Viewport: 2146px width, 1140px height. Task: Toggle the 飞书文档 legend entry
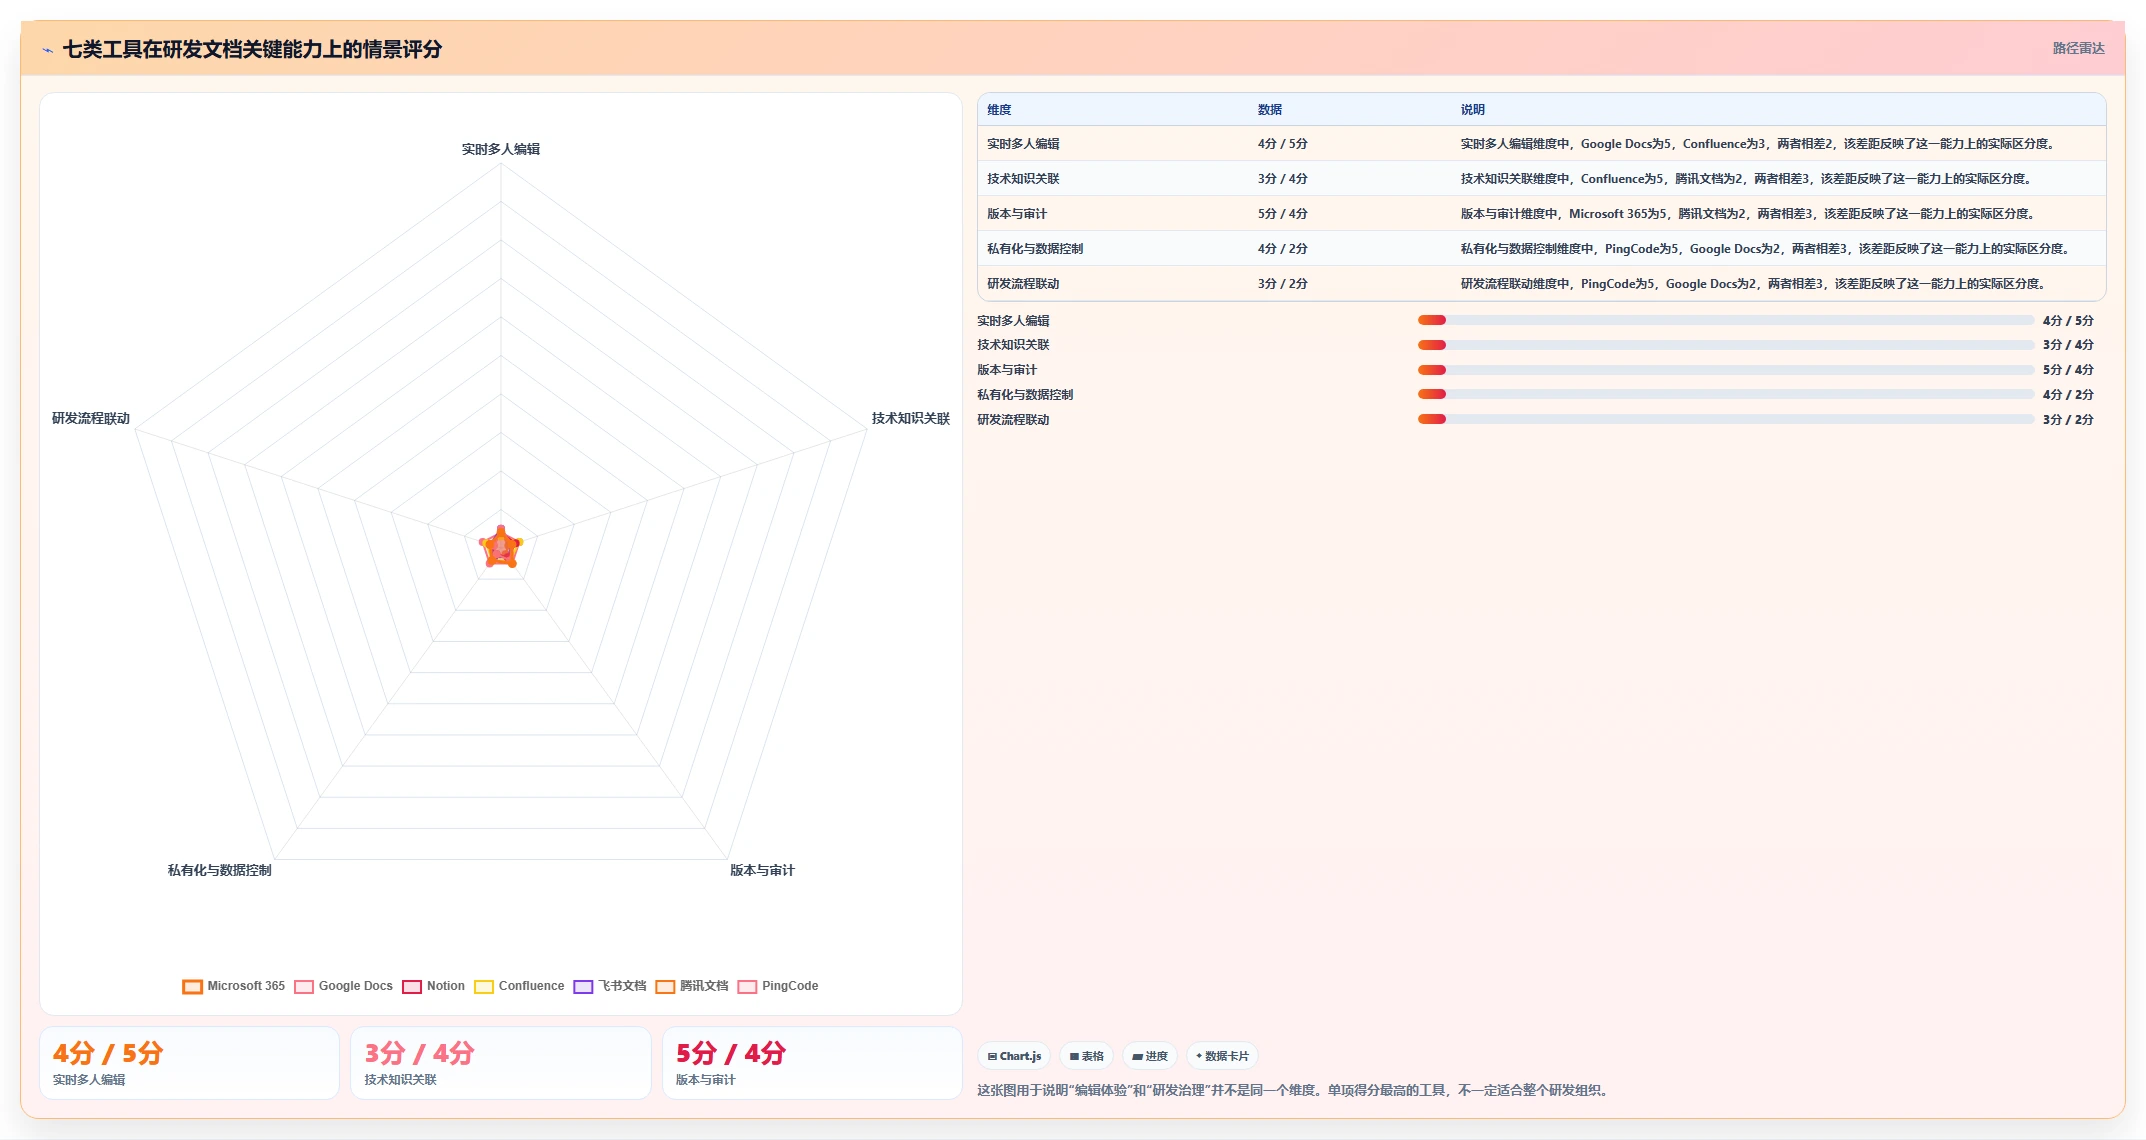(x=610, y=986)
